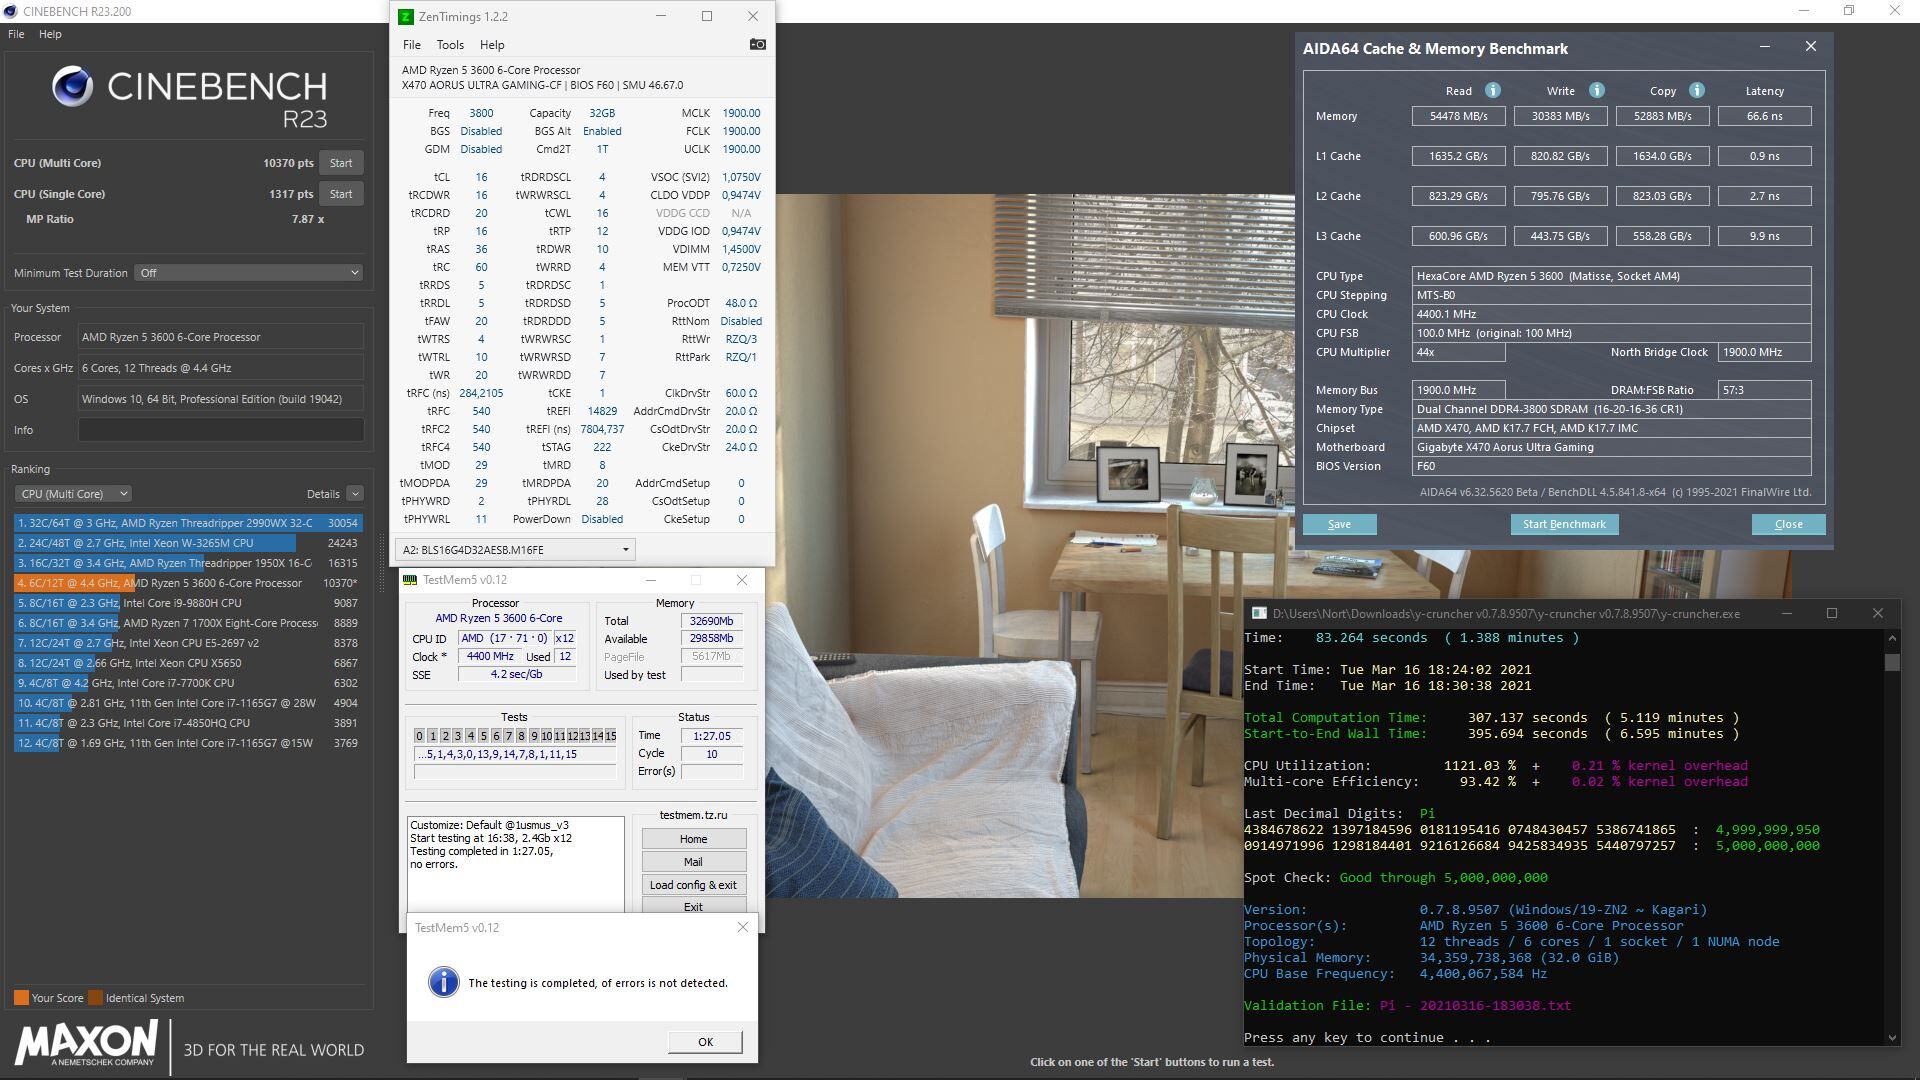Screen dimensions: 1920x1080
Task: Select the Intel Xeon W-3265M ranking row
Action: [x=188, y=543]
